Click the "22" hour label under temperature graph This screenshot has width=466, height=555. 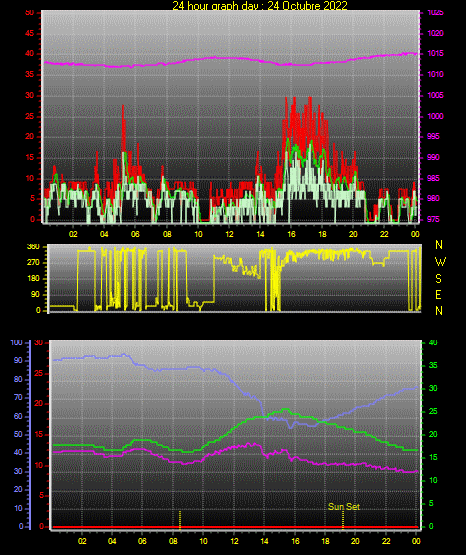386,541
